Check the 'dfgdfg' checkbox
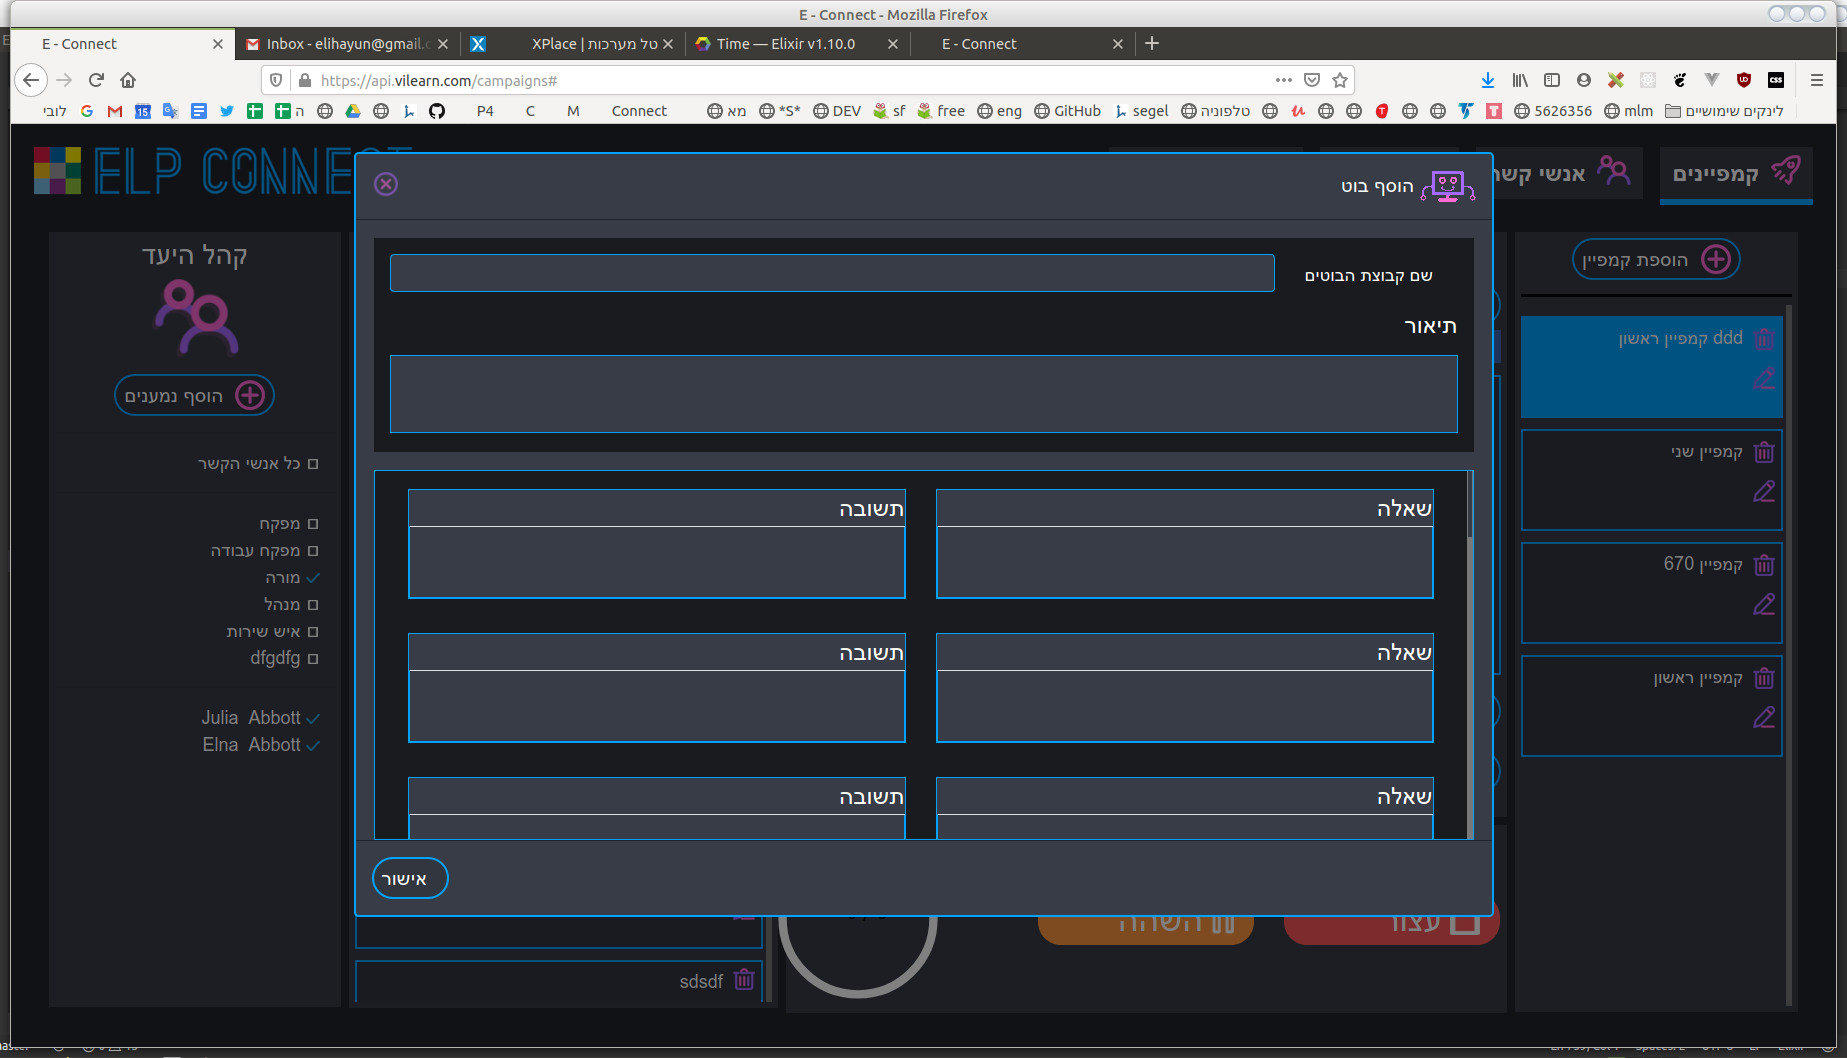The height and width of the screenshot is (1058, 1847). coord(313,659)
